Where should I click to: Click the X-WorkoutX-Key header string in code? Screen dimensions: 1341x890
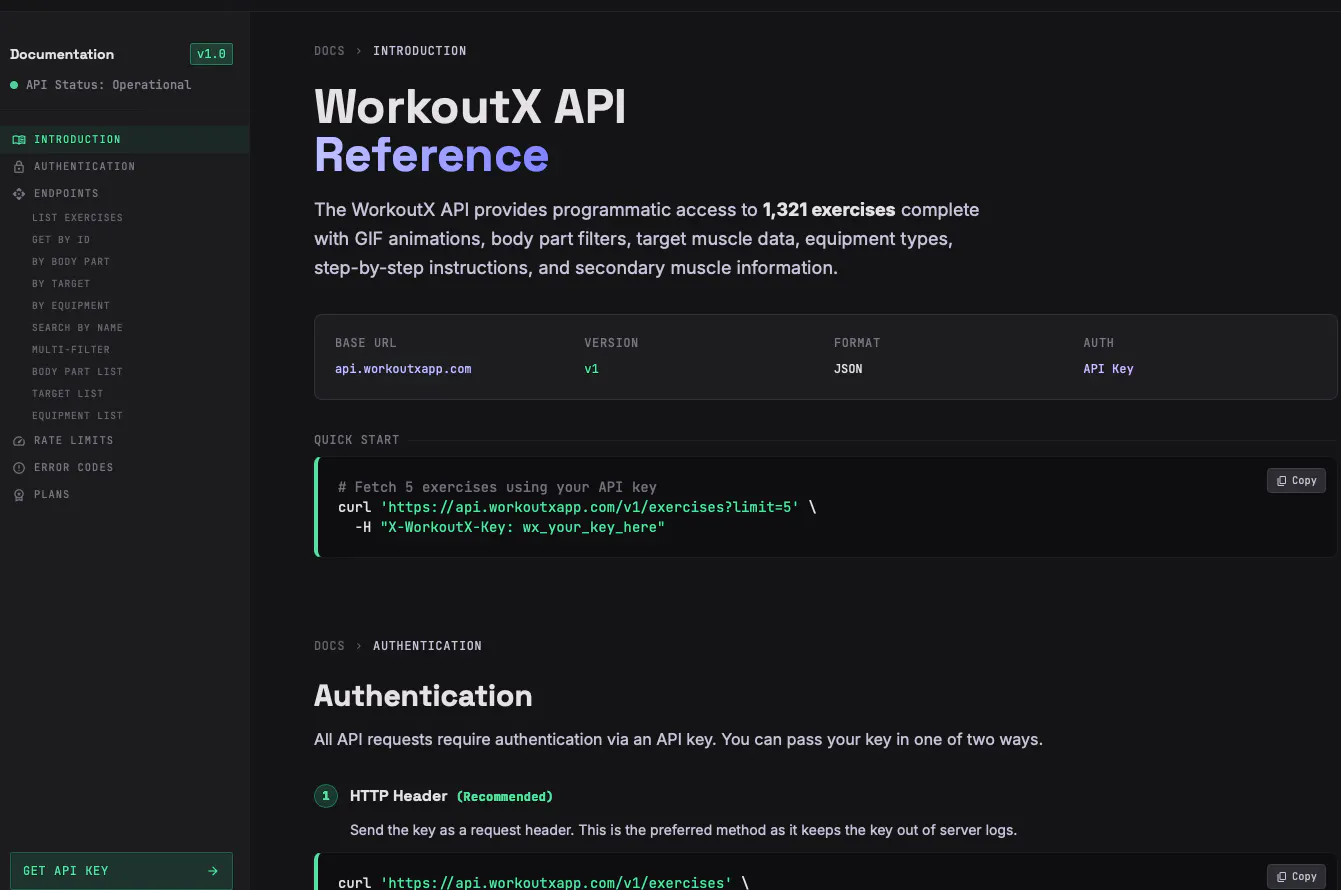tap(522, 527)
